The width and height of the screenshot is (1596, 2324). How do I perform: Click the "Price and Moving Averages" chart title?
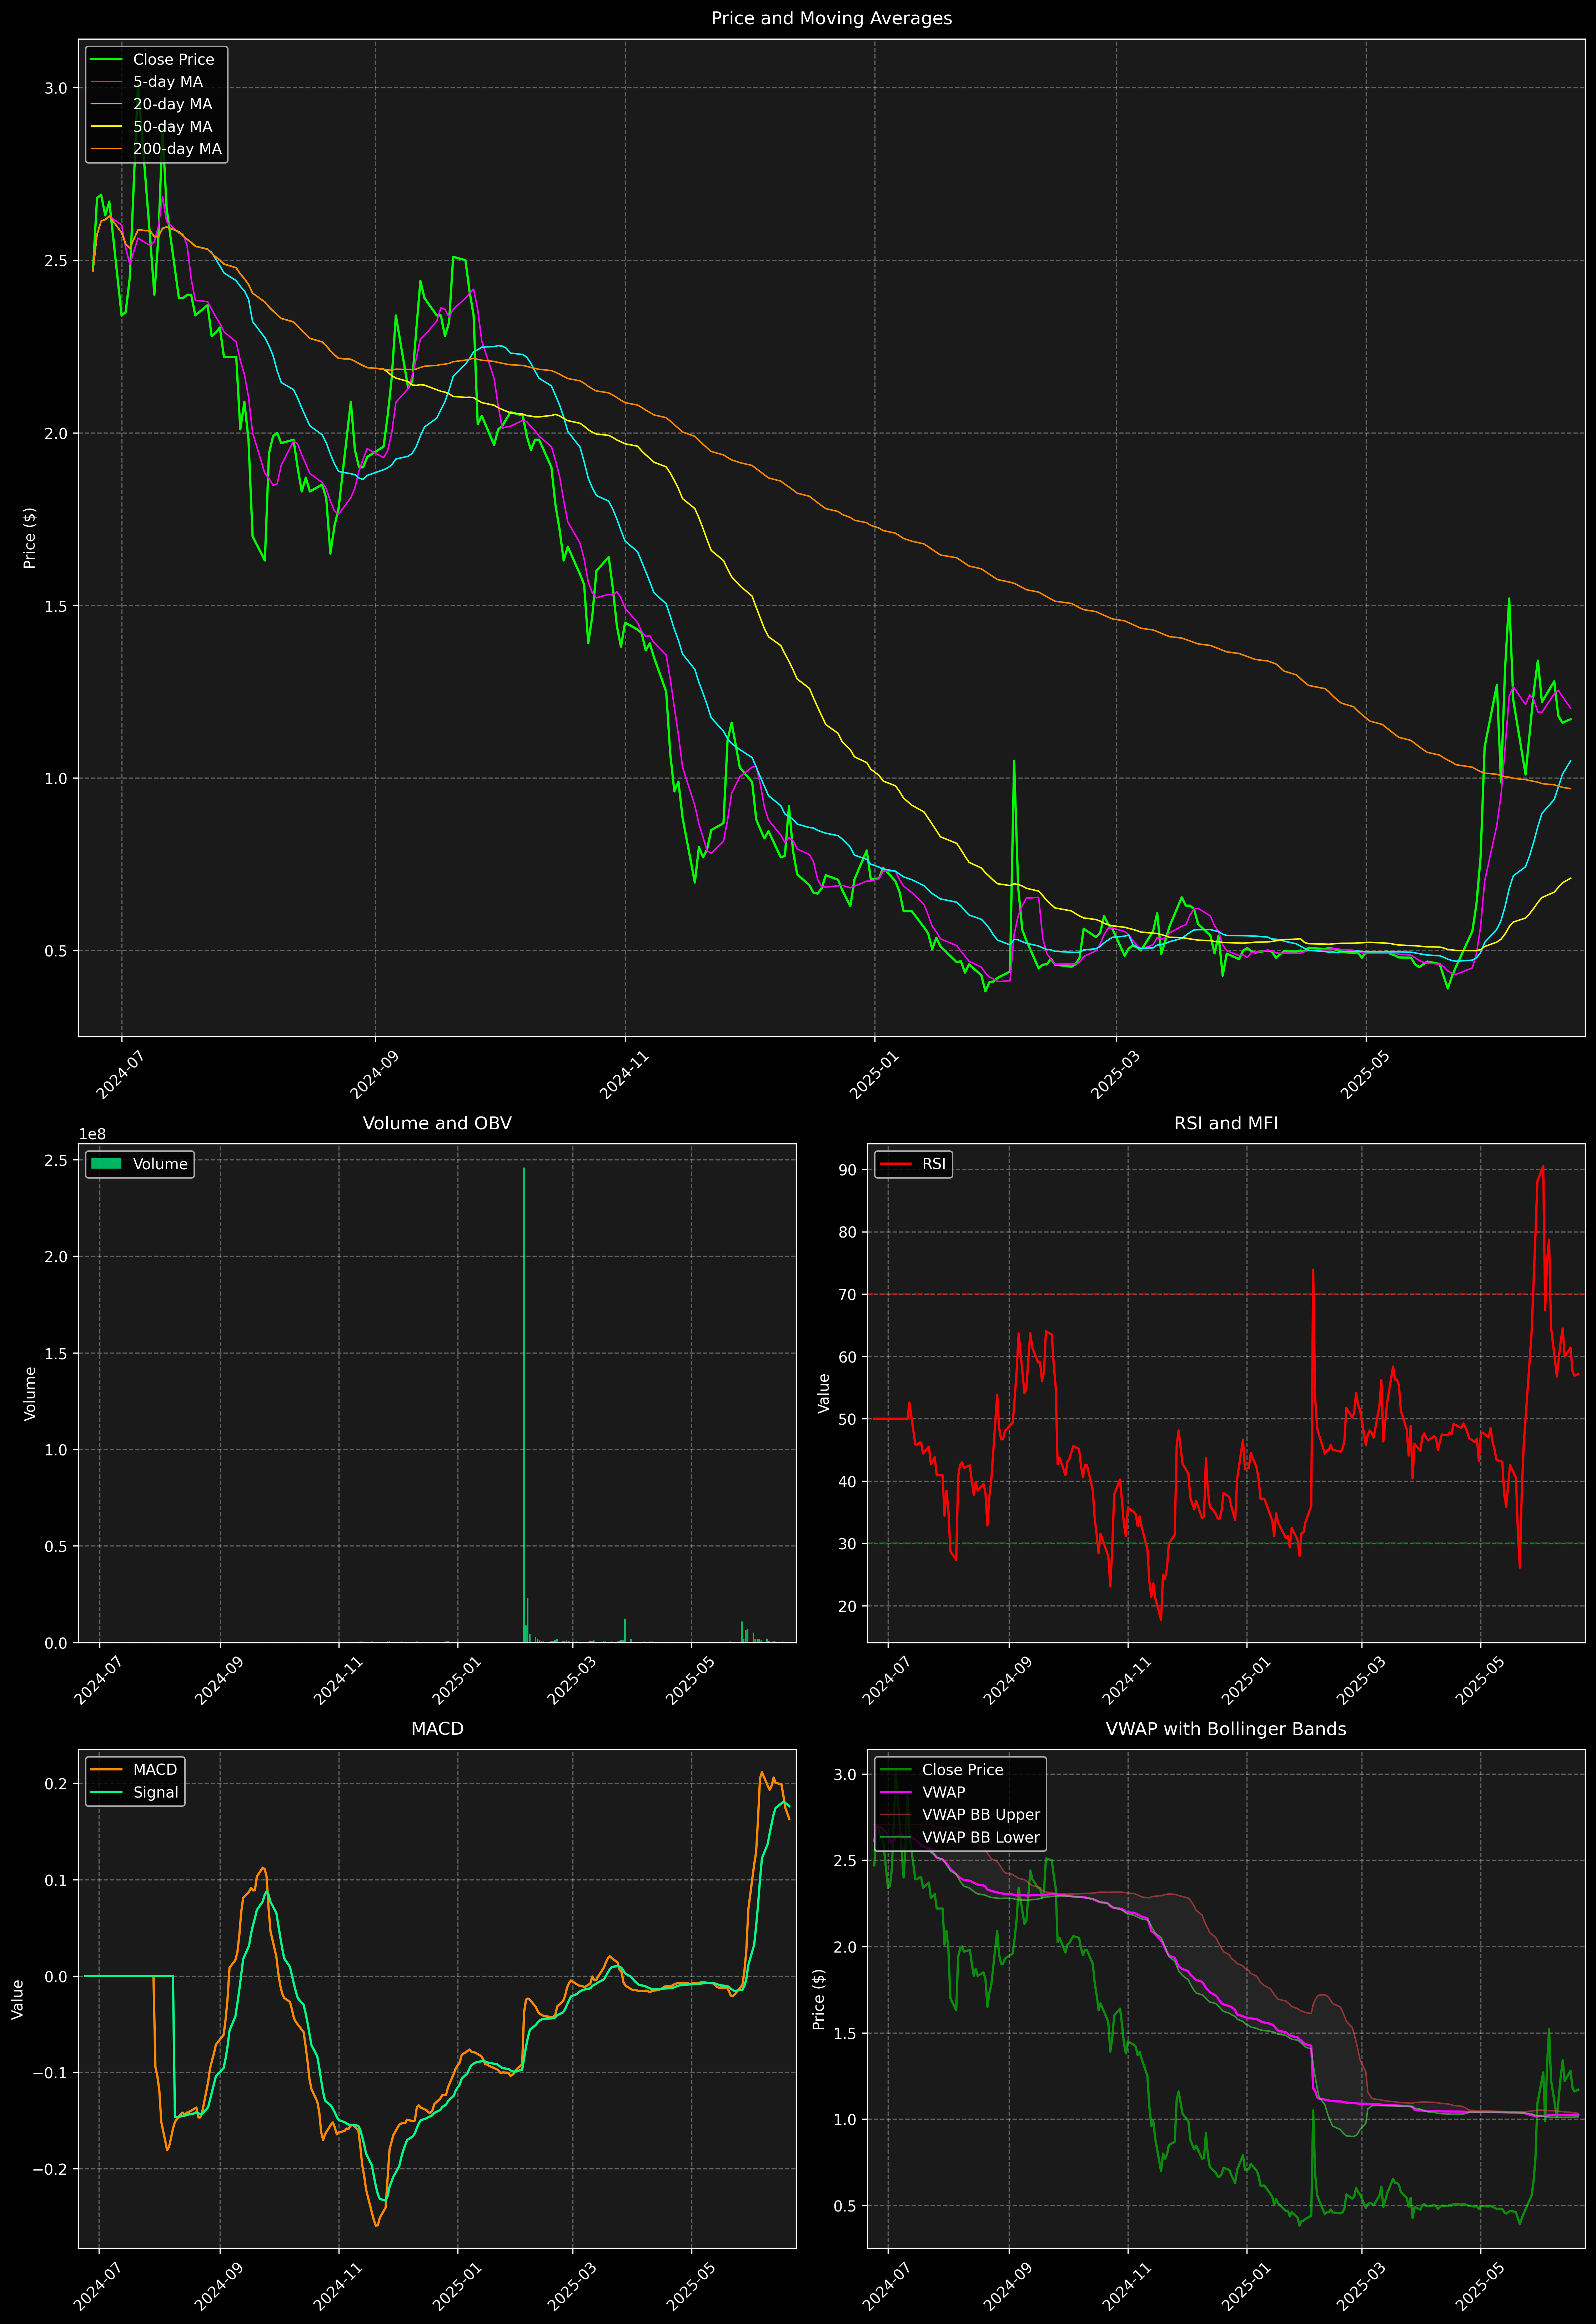point(831,18)
